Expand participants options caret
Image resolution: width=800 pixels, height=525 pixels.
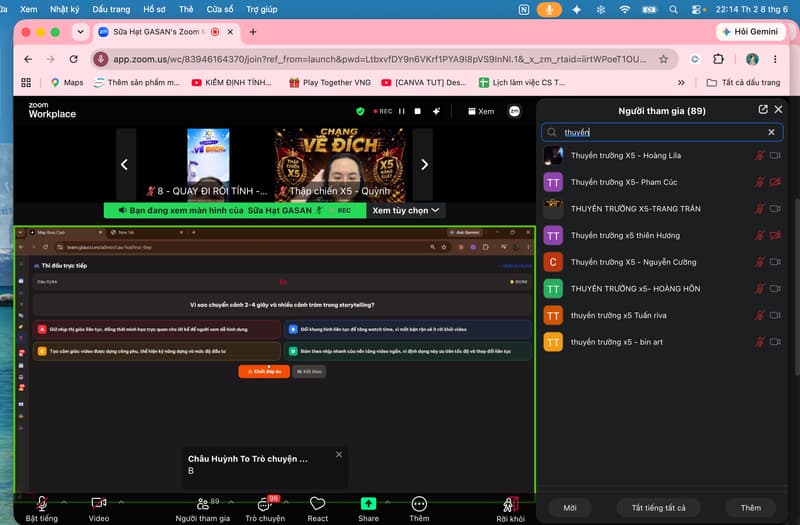coord(231,503)
